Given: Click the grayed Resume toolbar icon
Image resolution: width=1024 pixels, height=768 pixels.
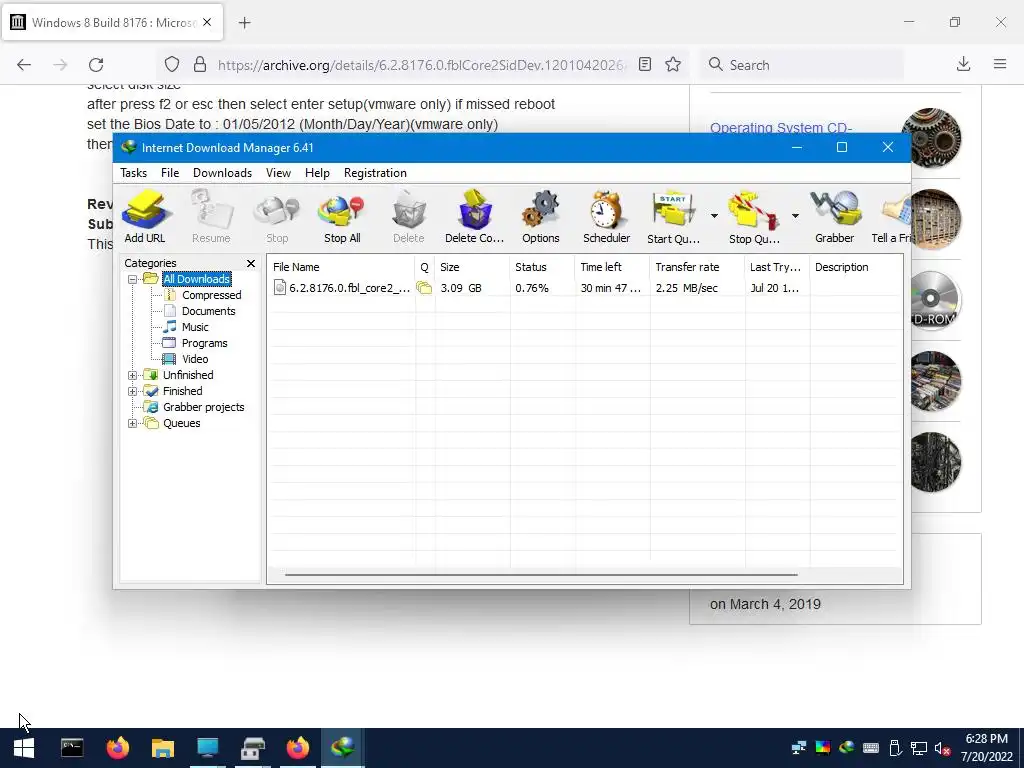Looking at the screenshot, I should click(x=211, y=217).
